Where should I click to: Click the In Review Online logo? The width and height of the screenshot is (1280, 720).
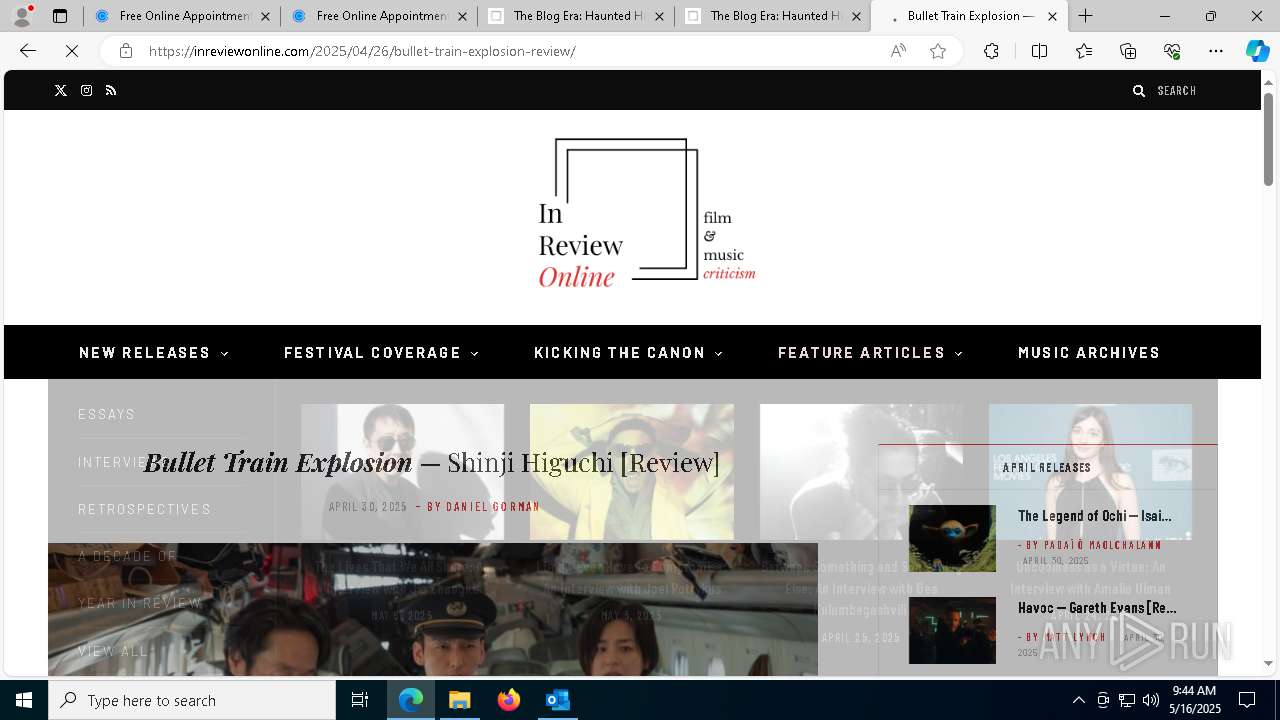coord(647,213)
